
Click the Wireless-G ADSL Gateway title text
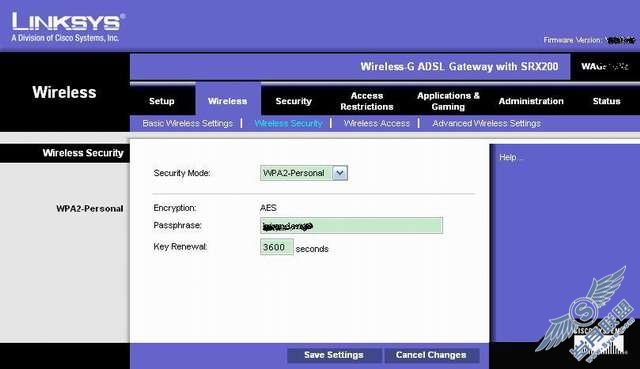click(459, 67)
